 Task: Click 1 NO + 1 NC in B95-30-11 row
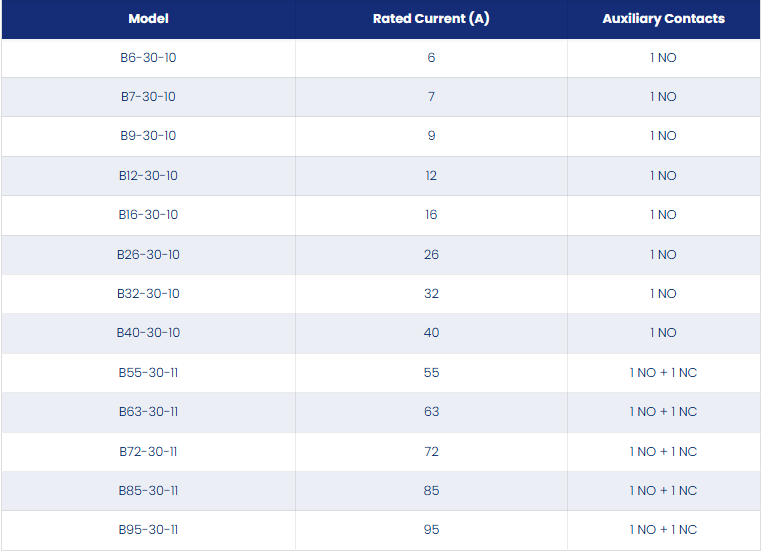[x=663, y=530]
